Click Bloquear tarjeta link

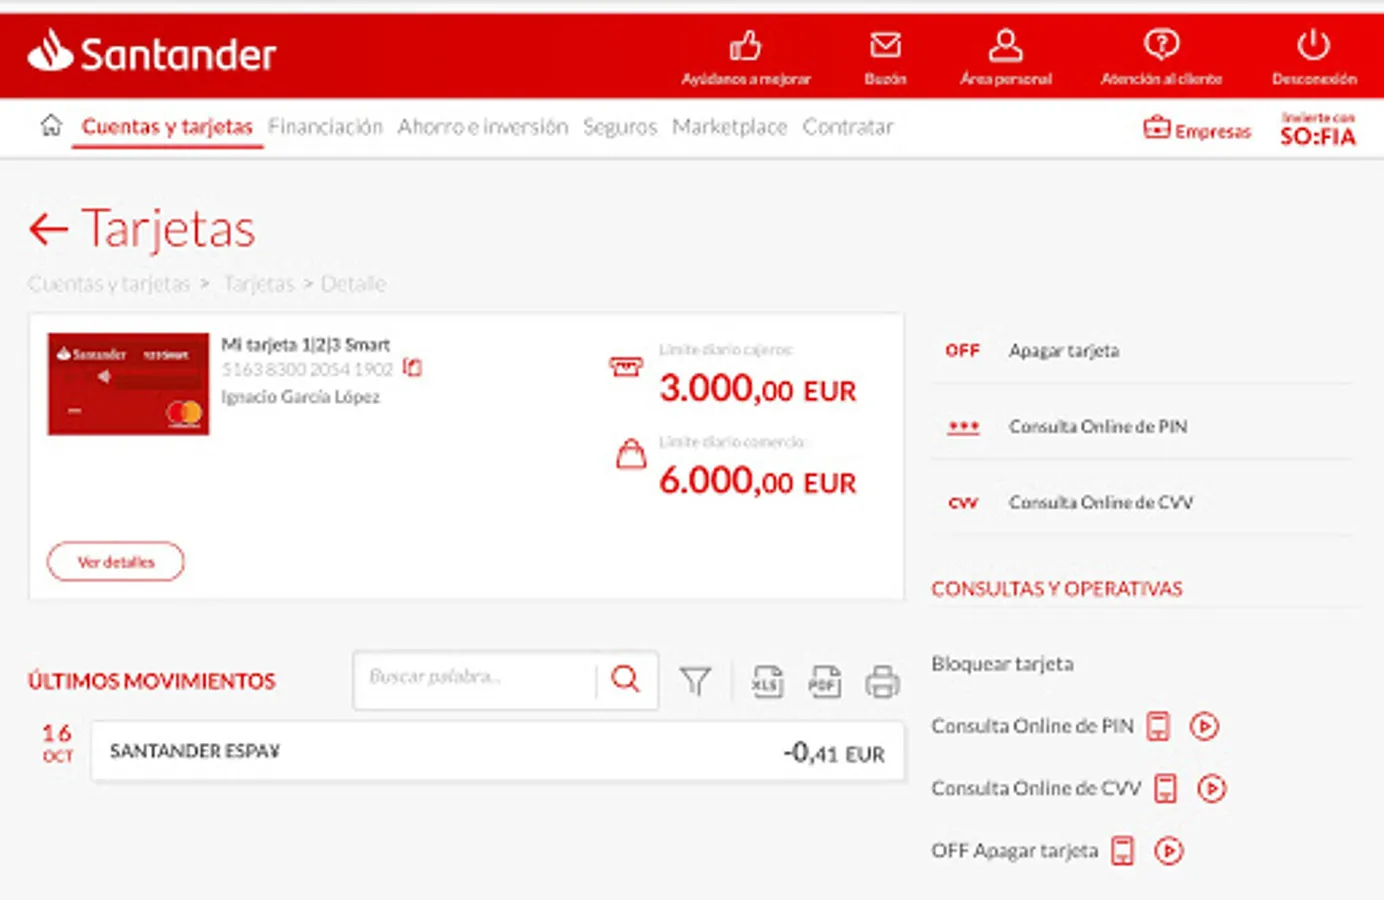(1002, 664)
